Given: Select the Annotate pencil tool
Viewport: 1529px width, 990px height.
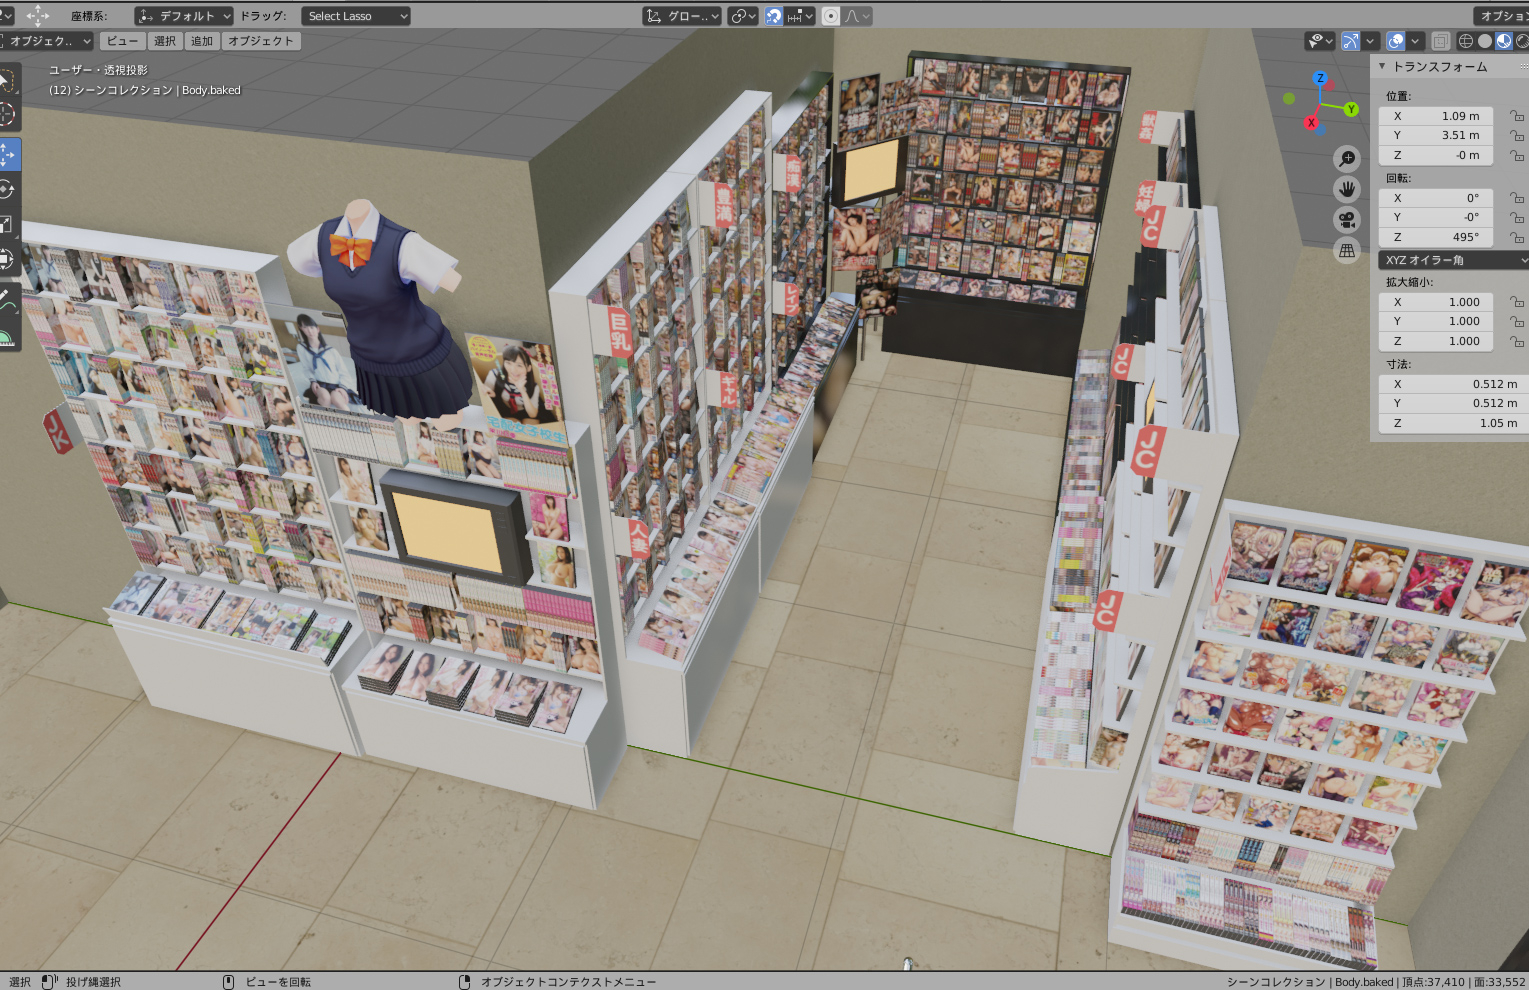Looking at the screenshot, I should [x=8, y=297].
